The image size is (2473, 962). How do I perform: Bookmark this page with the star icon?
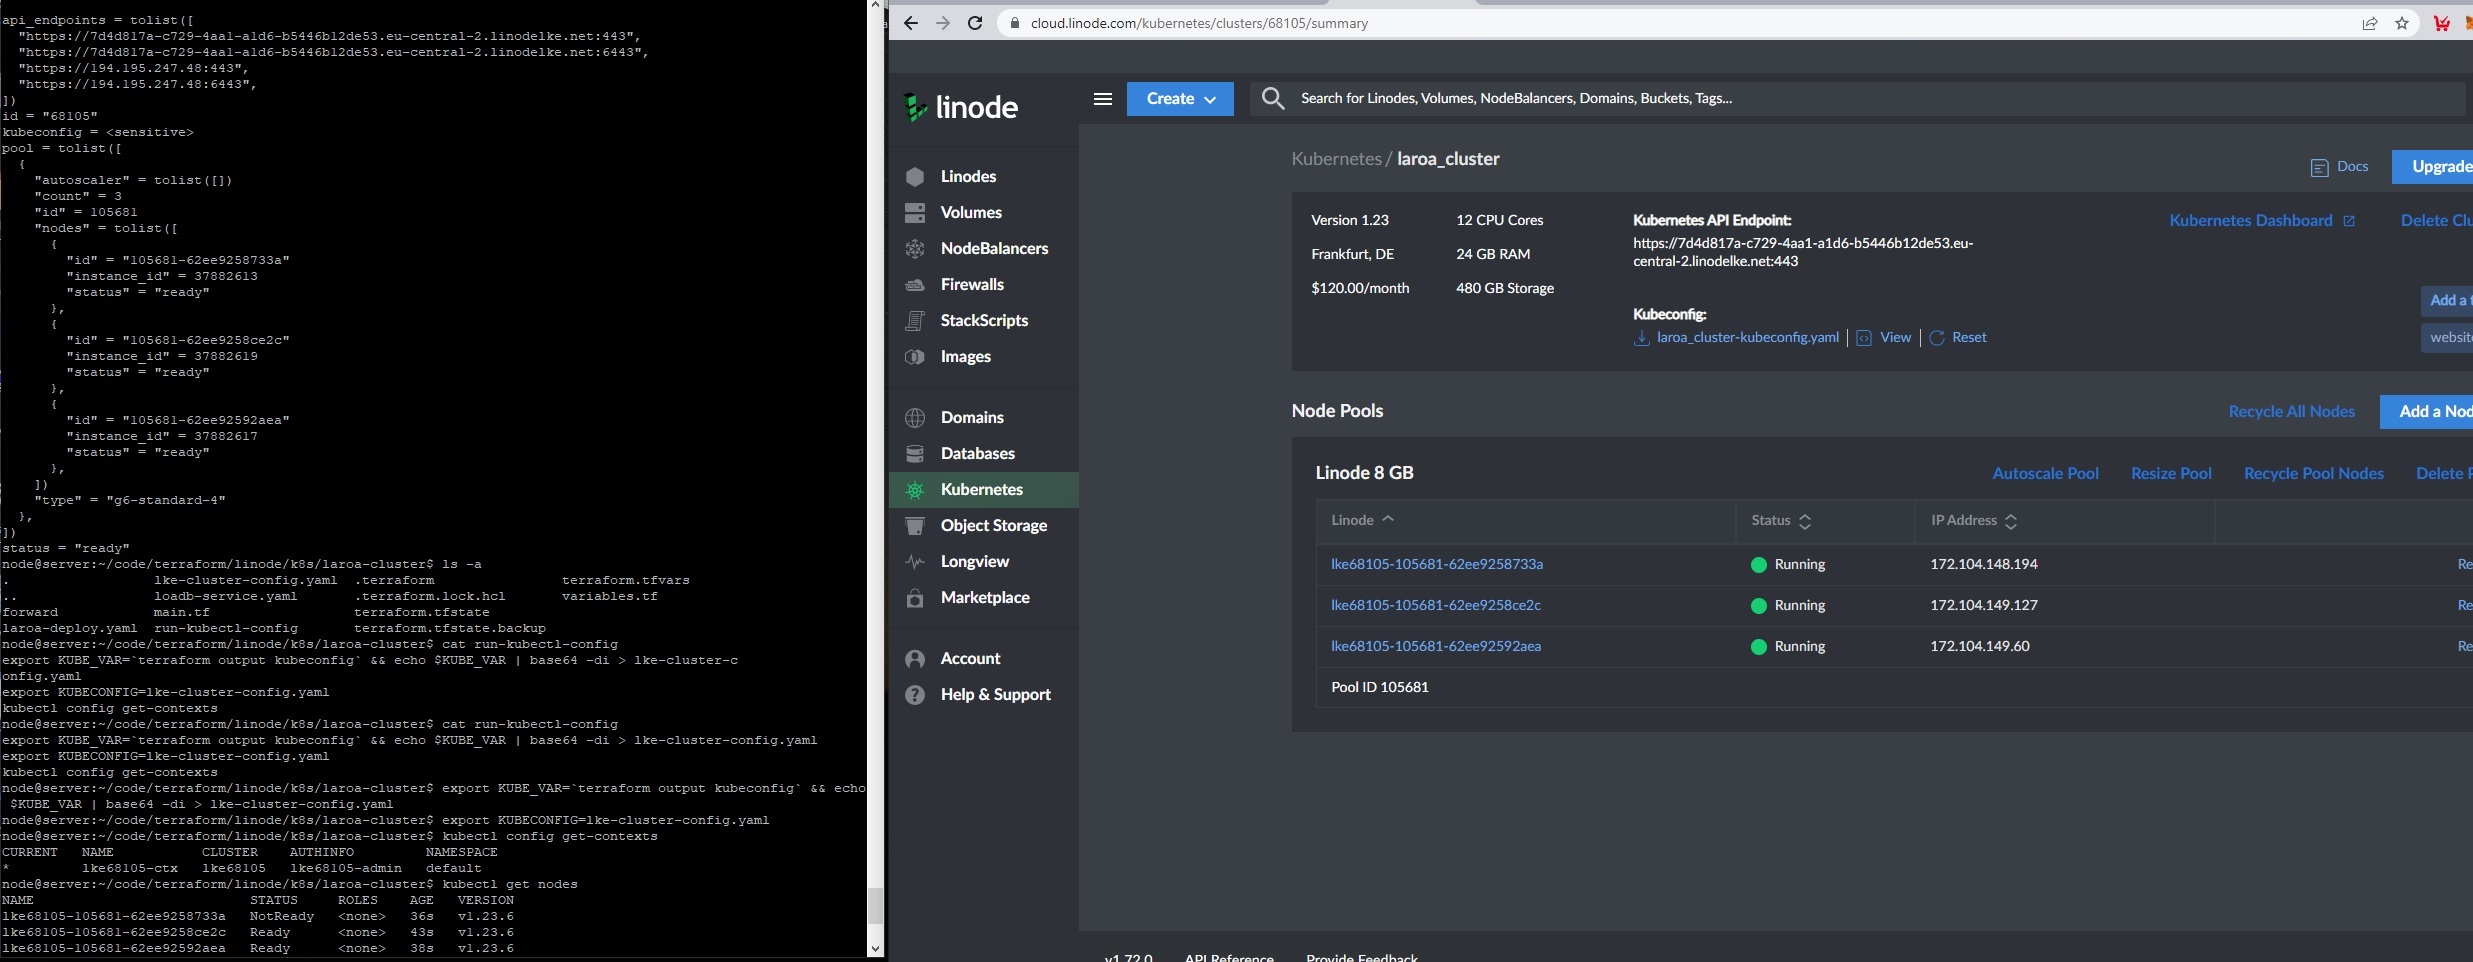2401,23
